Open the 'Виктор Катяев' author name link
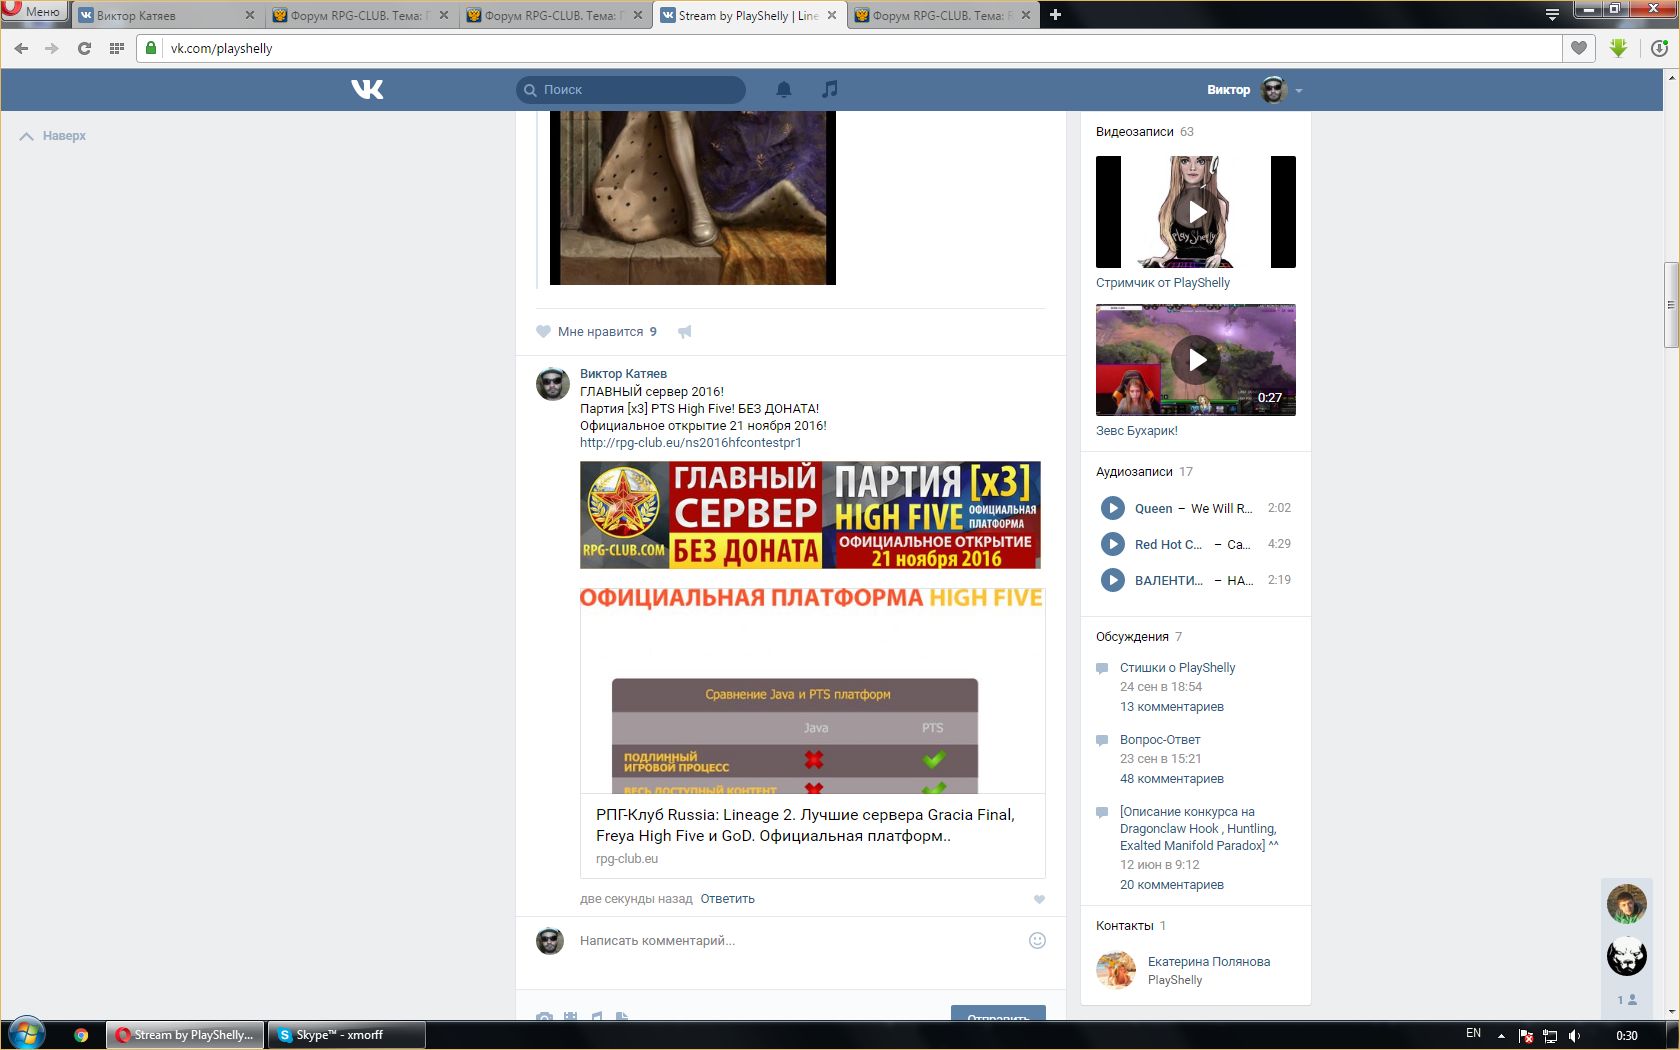The image size is (1680, 1050). point(623,374)
